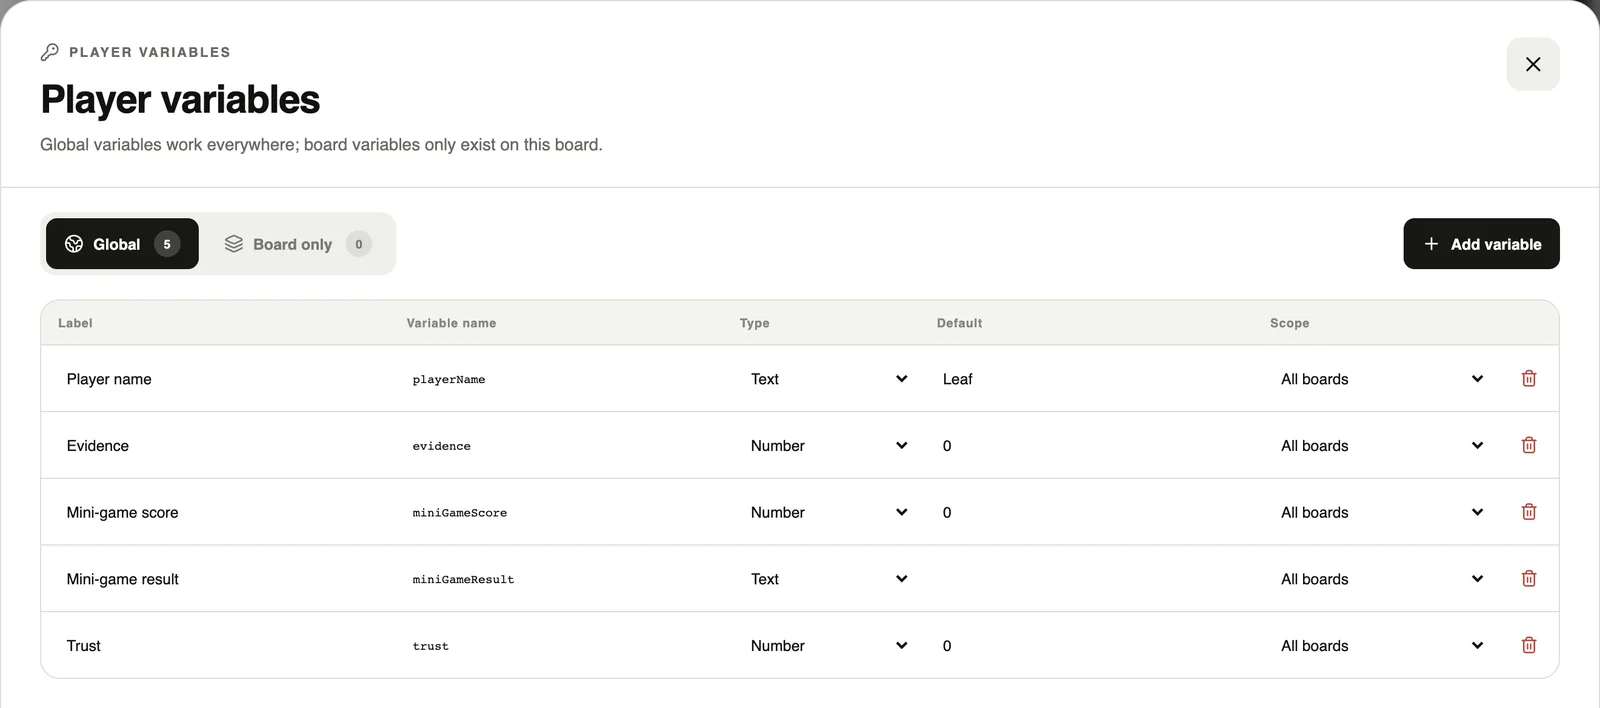
Task: Edit the Mini-game result label field
Action: pos(224,579)
